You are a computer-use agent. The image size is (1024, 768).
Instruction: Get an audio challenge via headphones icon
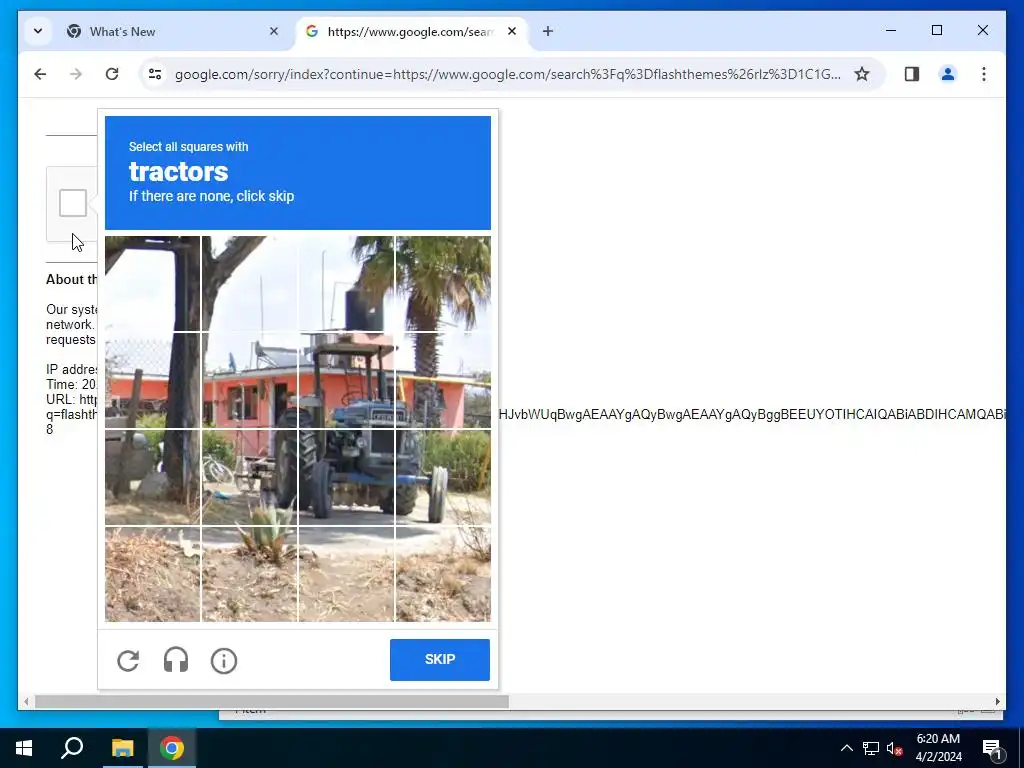(x=176, y=660)
